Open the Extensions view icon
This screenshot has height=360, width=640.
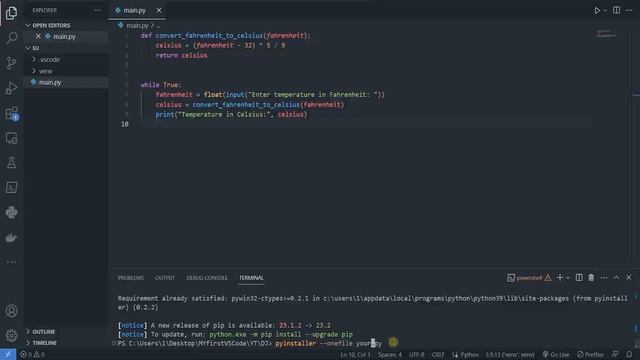(x=11, y=113)
